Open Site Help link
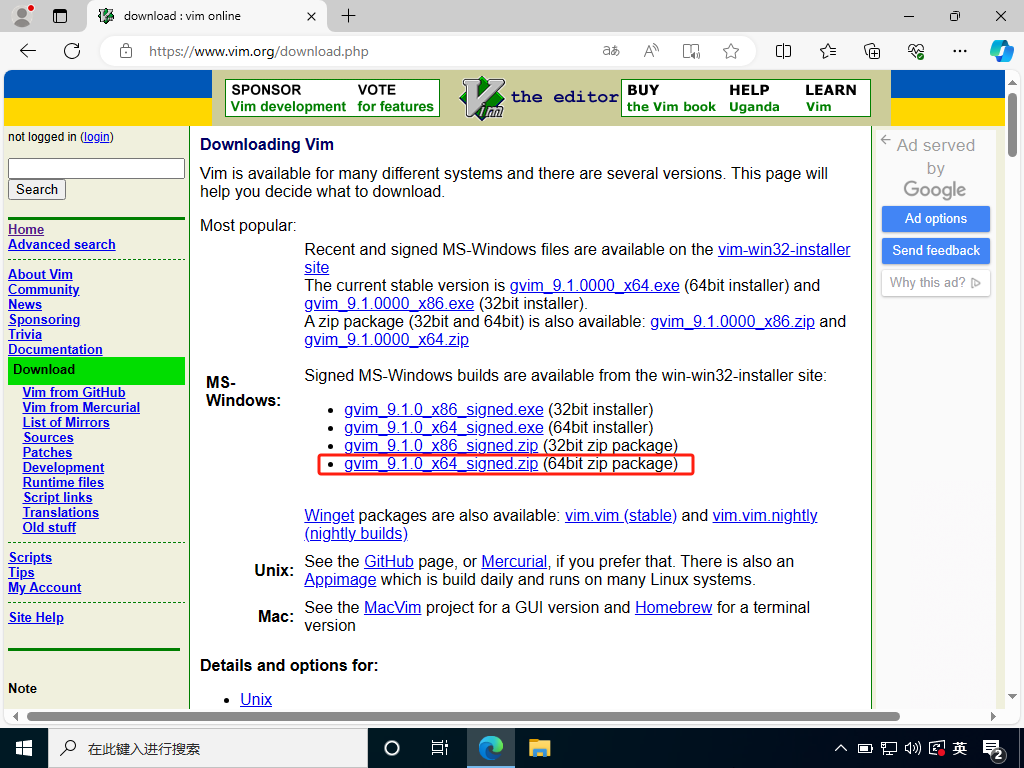The image size is (1024, 768). (x=36, y=617)
